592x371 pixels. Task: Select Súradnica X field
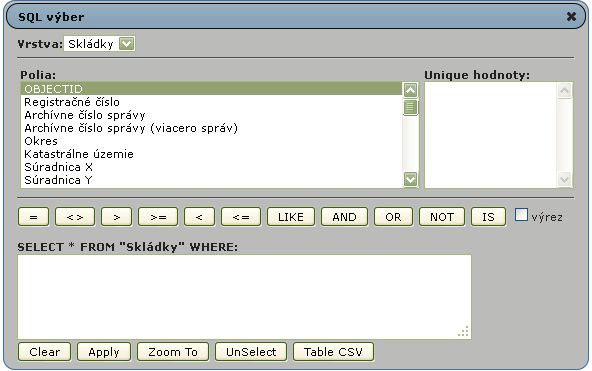tap(211, 167)
